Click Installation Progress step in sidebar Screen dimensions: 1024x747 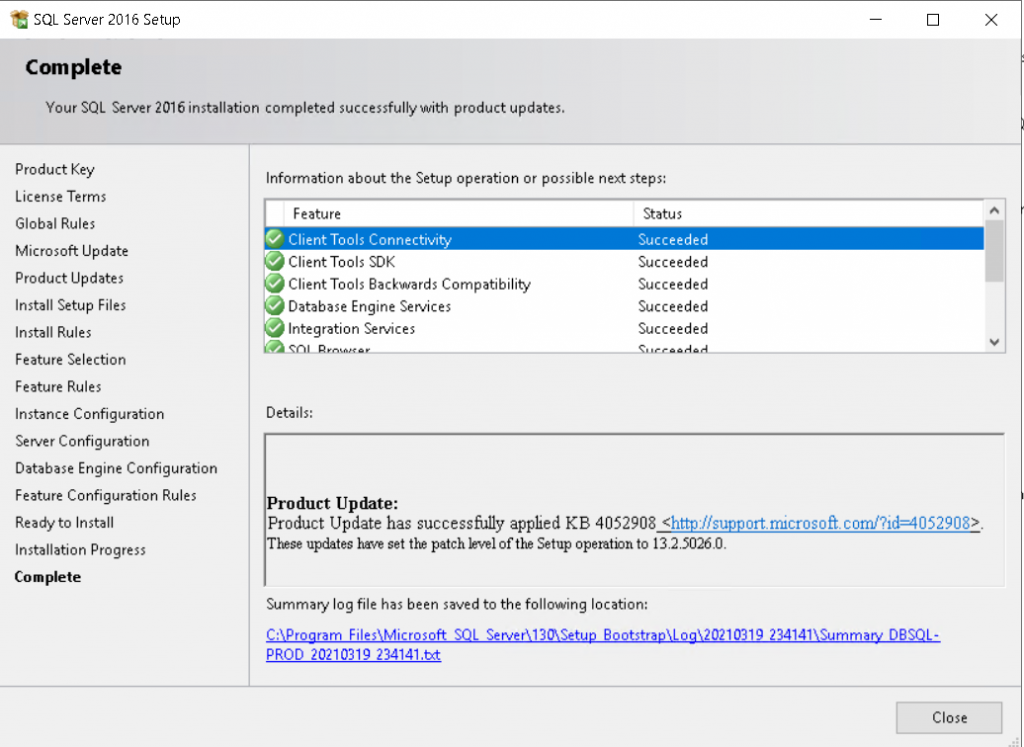[80, 550]
